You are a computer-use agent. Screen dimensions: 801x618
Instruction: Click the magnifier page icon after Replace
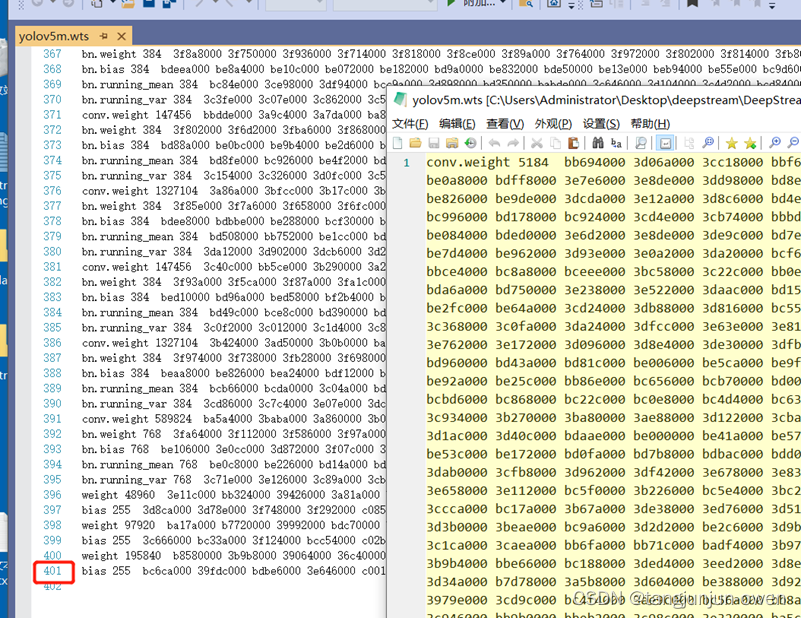(x=641, y=143)
